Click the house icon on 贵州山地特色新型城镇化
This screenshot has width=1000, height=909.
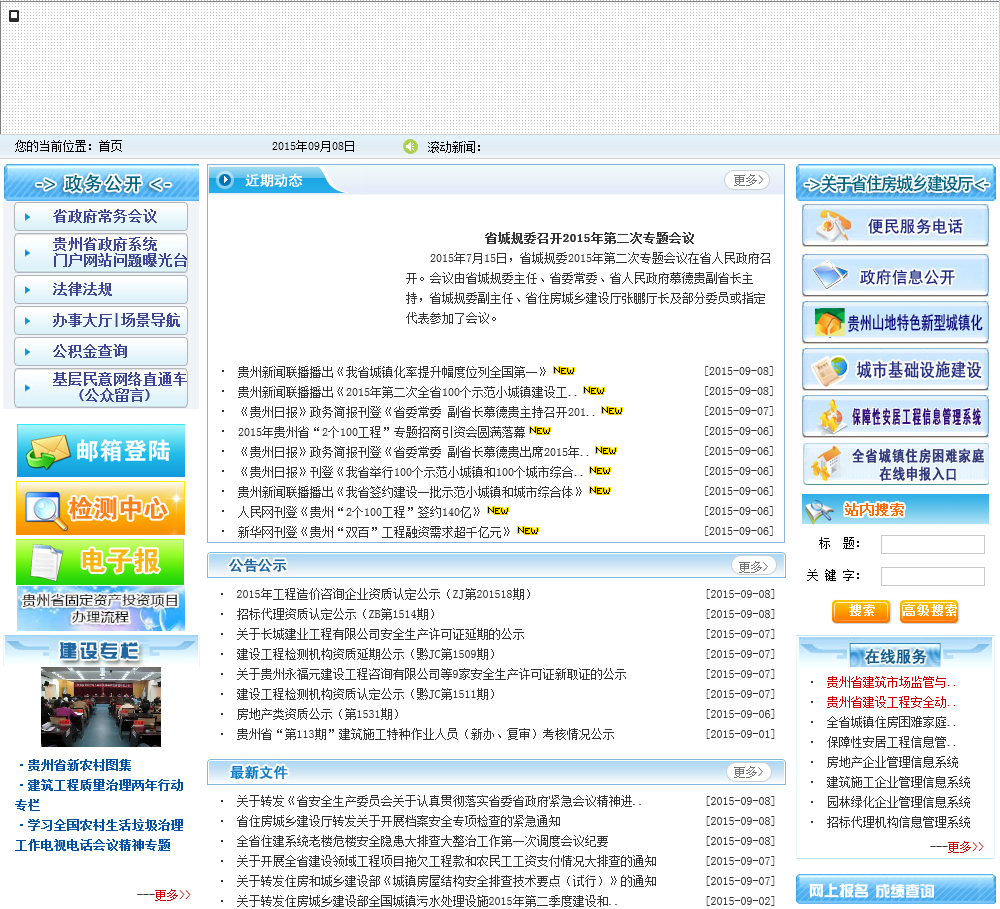(x=829, y=322)
